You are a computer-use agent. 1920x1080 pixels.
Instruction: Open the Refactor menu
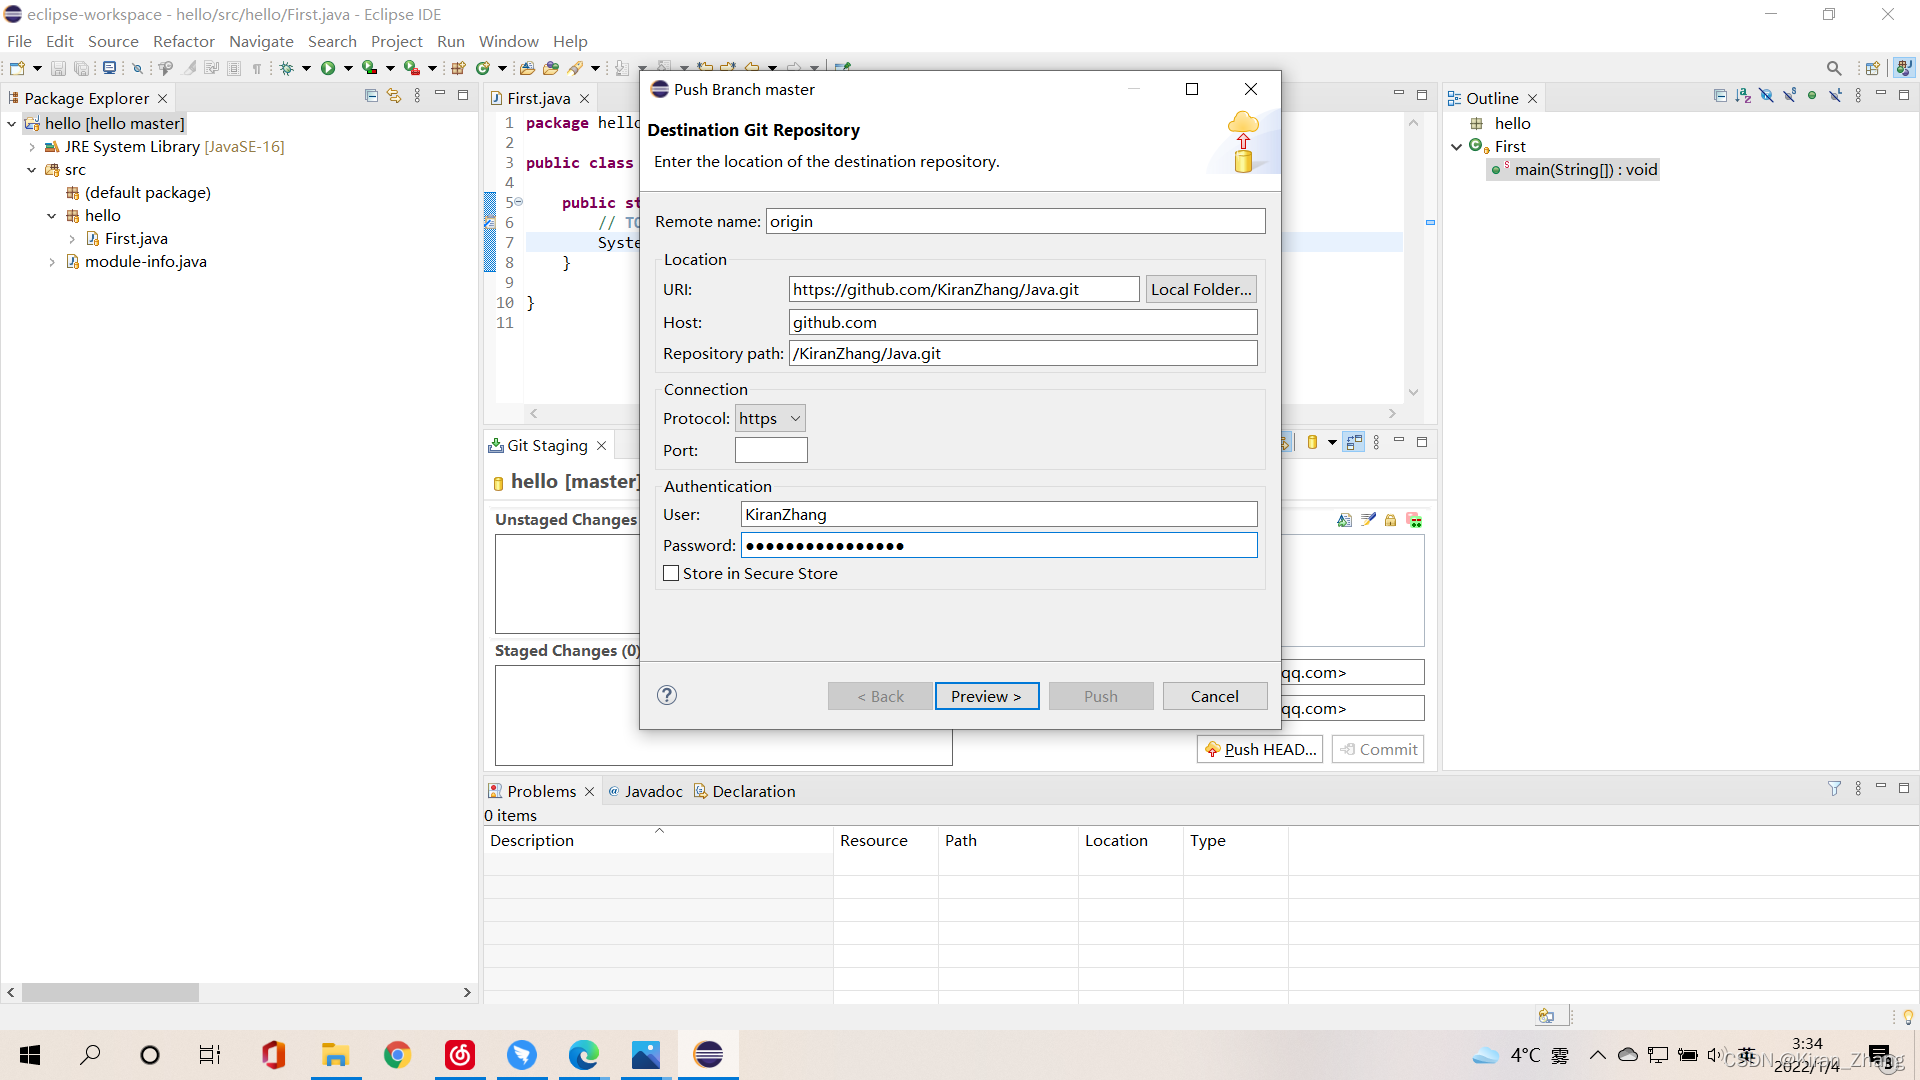[183, 41]
